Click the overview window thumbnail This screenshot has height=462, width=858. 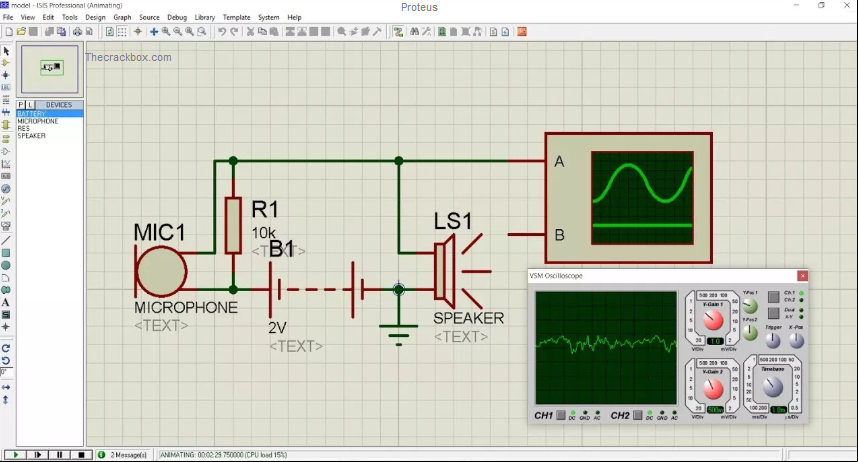coord(50,69)
